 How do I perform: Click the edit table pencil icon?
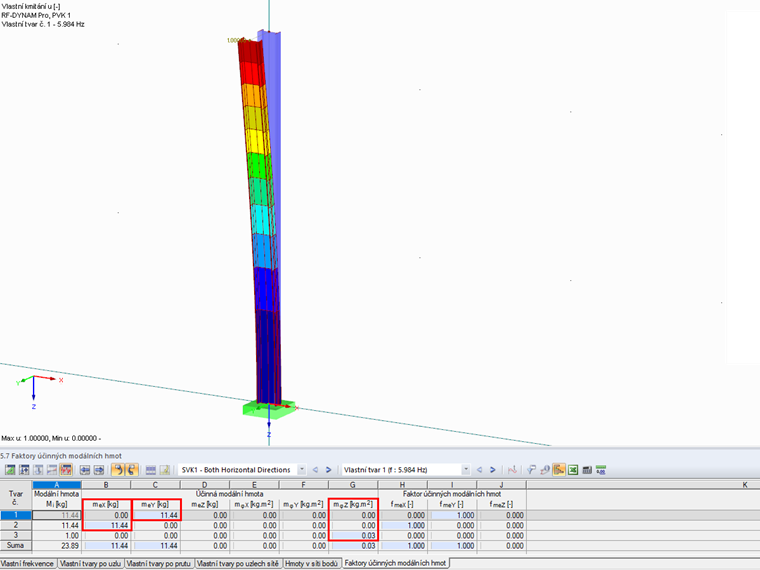click(x=165, y=470)
